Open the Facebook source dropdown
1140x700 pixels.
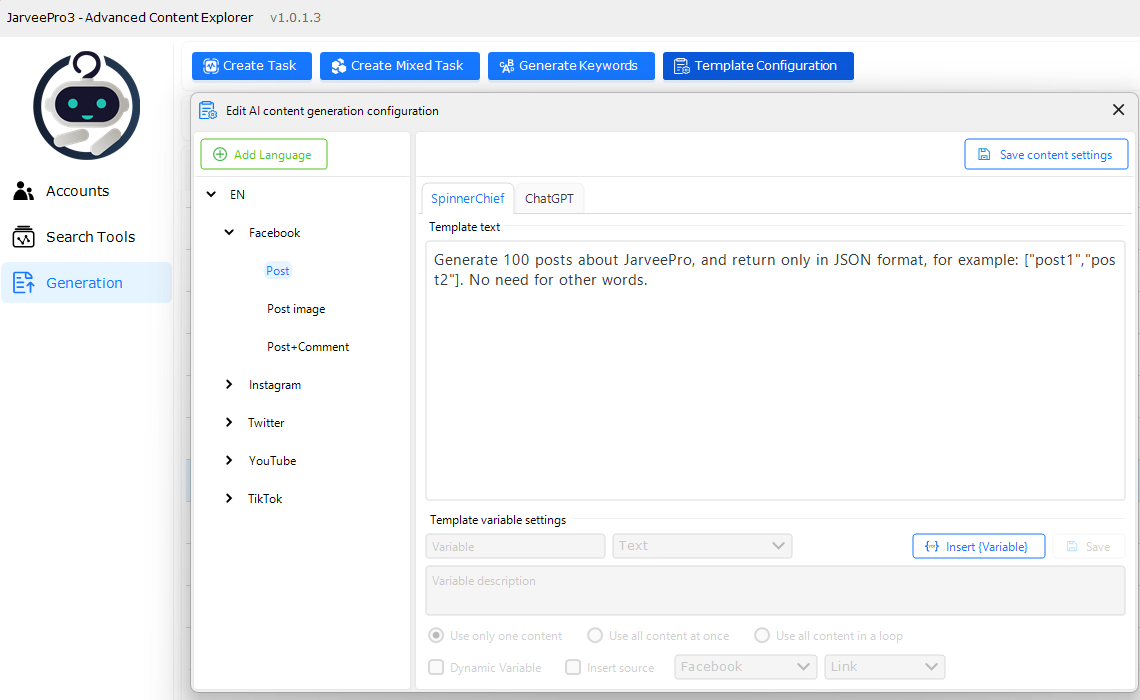(x=745, y=667)
